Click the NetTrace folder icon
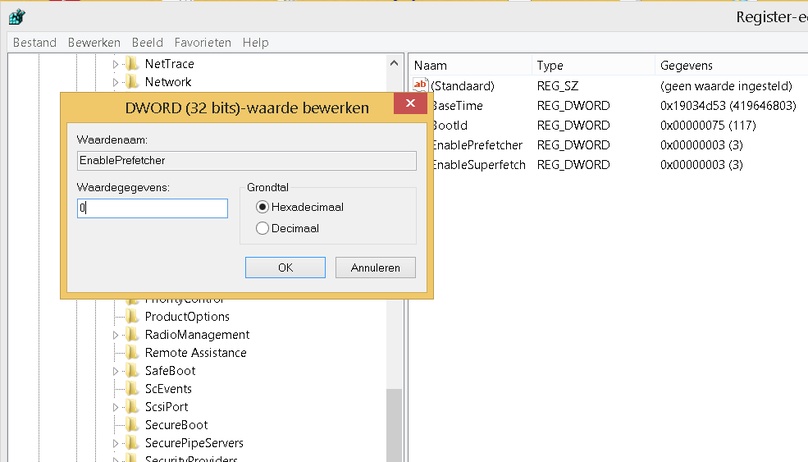Image resolution: width=808 pixels, height=462 pixels. 132,64
